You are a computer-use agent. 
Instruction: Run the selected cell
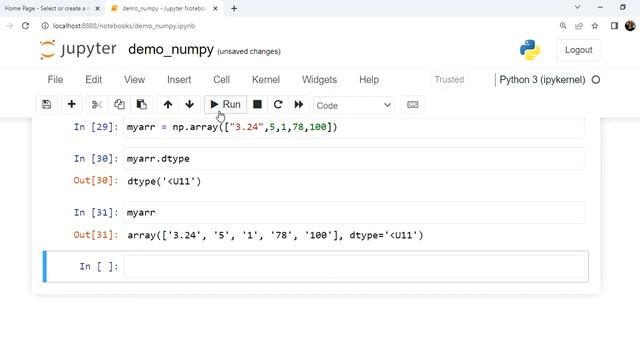(x=225, y=104)
